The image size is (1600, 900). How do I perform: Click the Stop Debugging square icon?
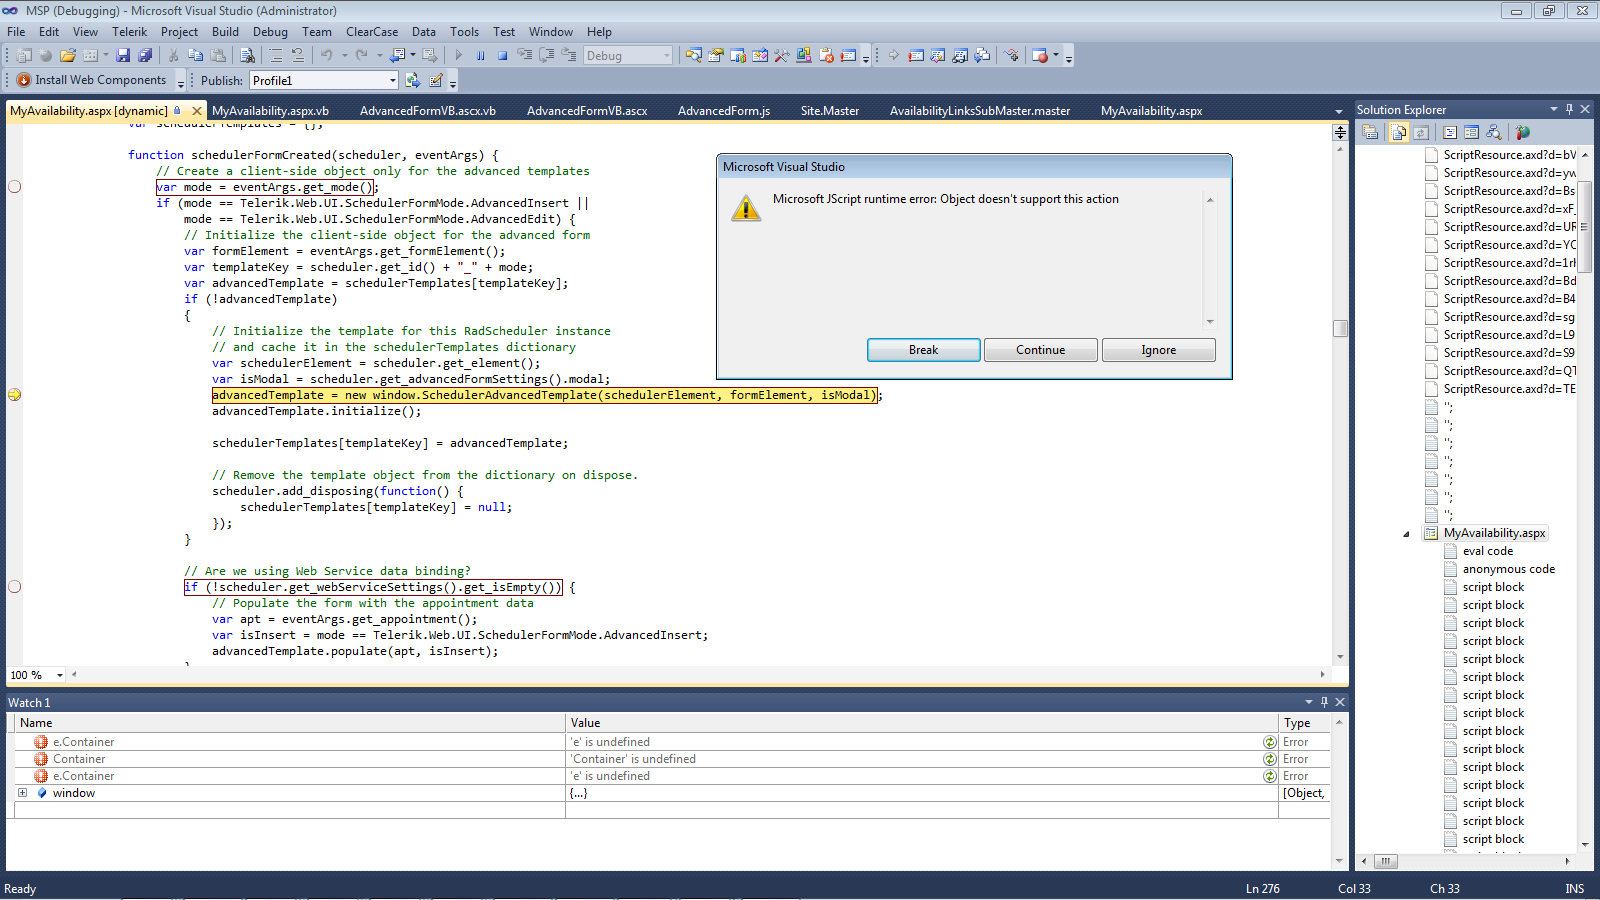503,56
